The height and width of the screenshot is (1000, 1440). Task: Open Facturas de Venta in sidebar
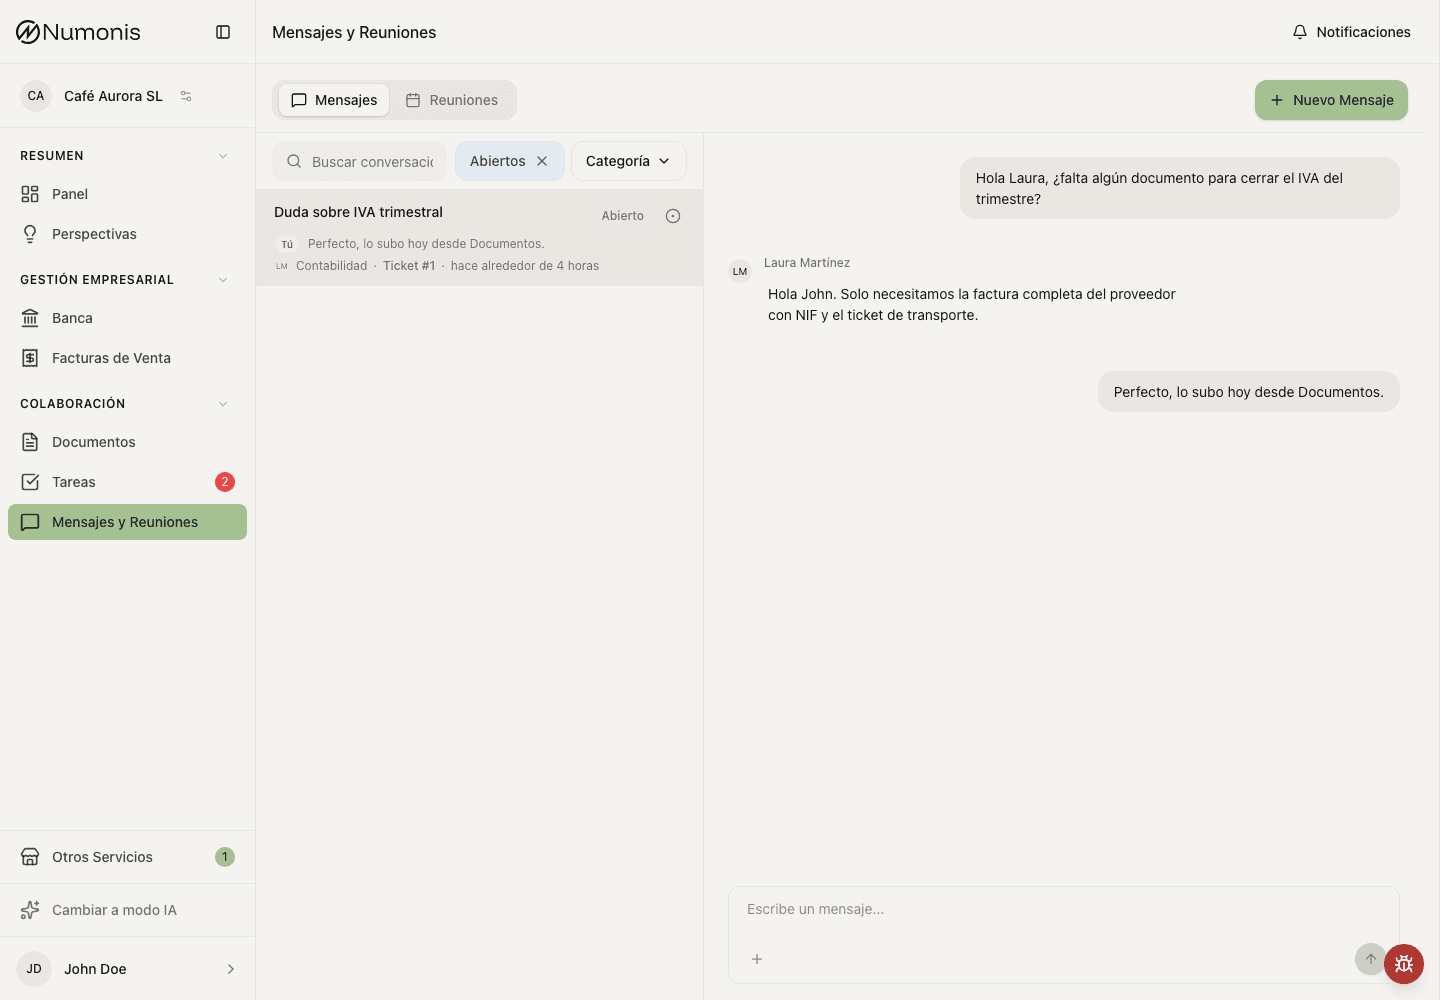(x=127, y=358)
